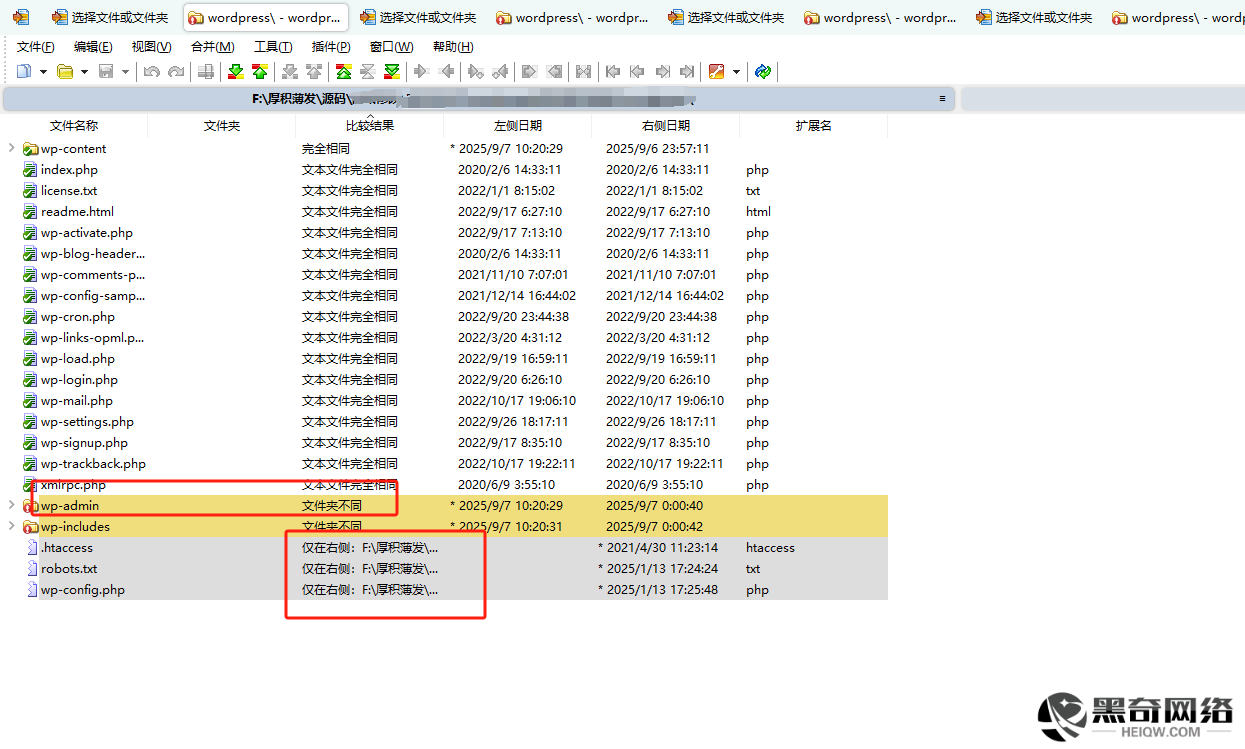Refresh comparison with the green arrows icon
The height and width of the screenshot is (749, 1245).
[763, 71]
